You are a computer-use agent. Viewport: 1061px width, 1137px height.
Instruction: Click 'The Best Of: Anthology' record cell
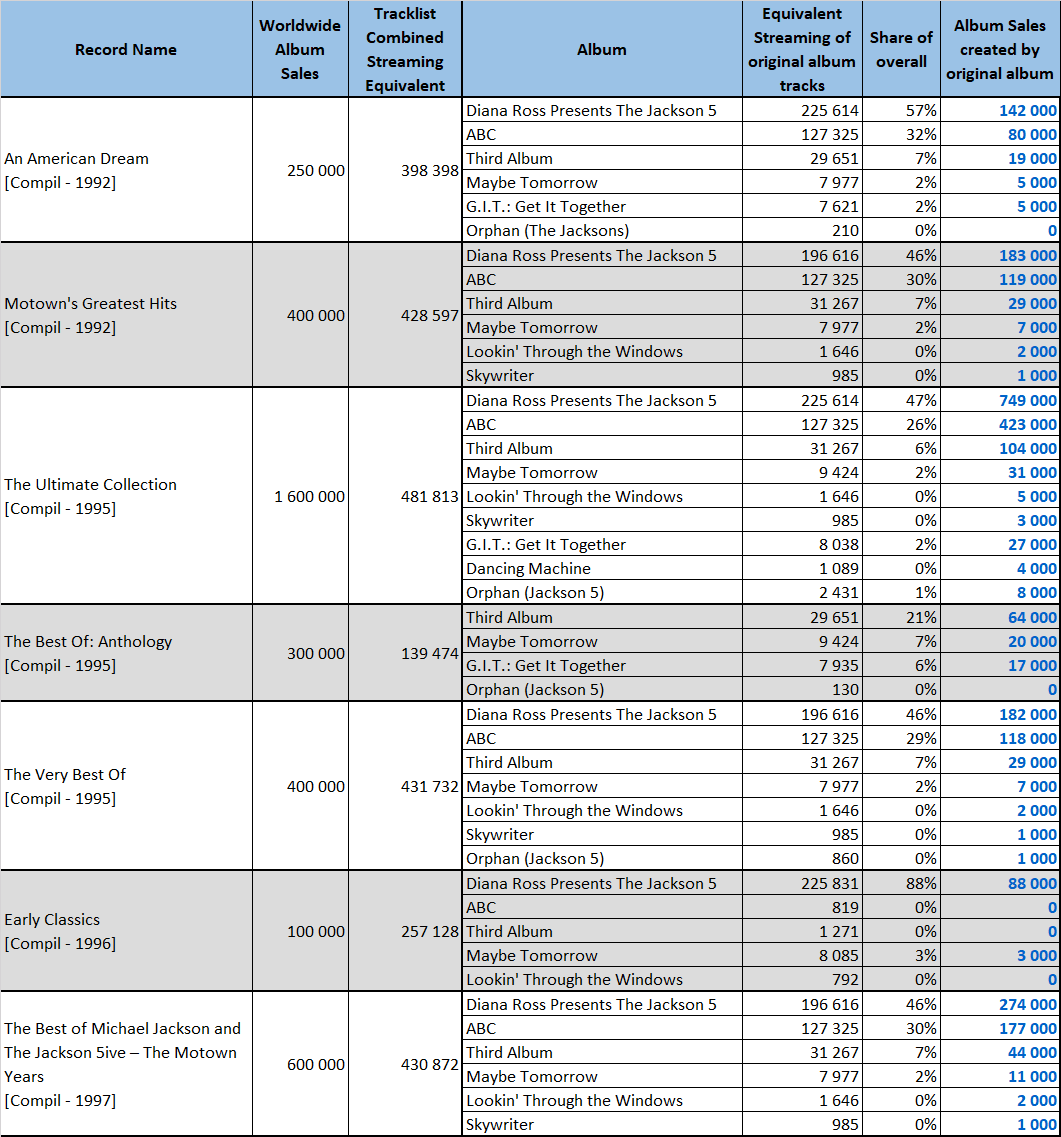click(x=126, y=653)
